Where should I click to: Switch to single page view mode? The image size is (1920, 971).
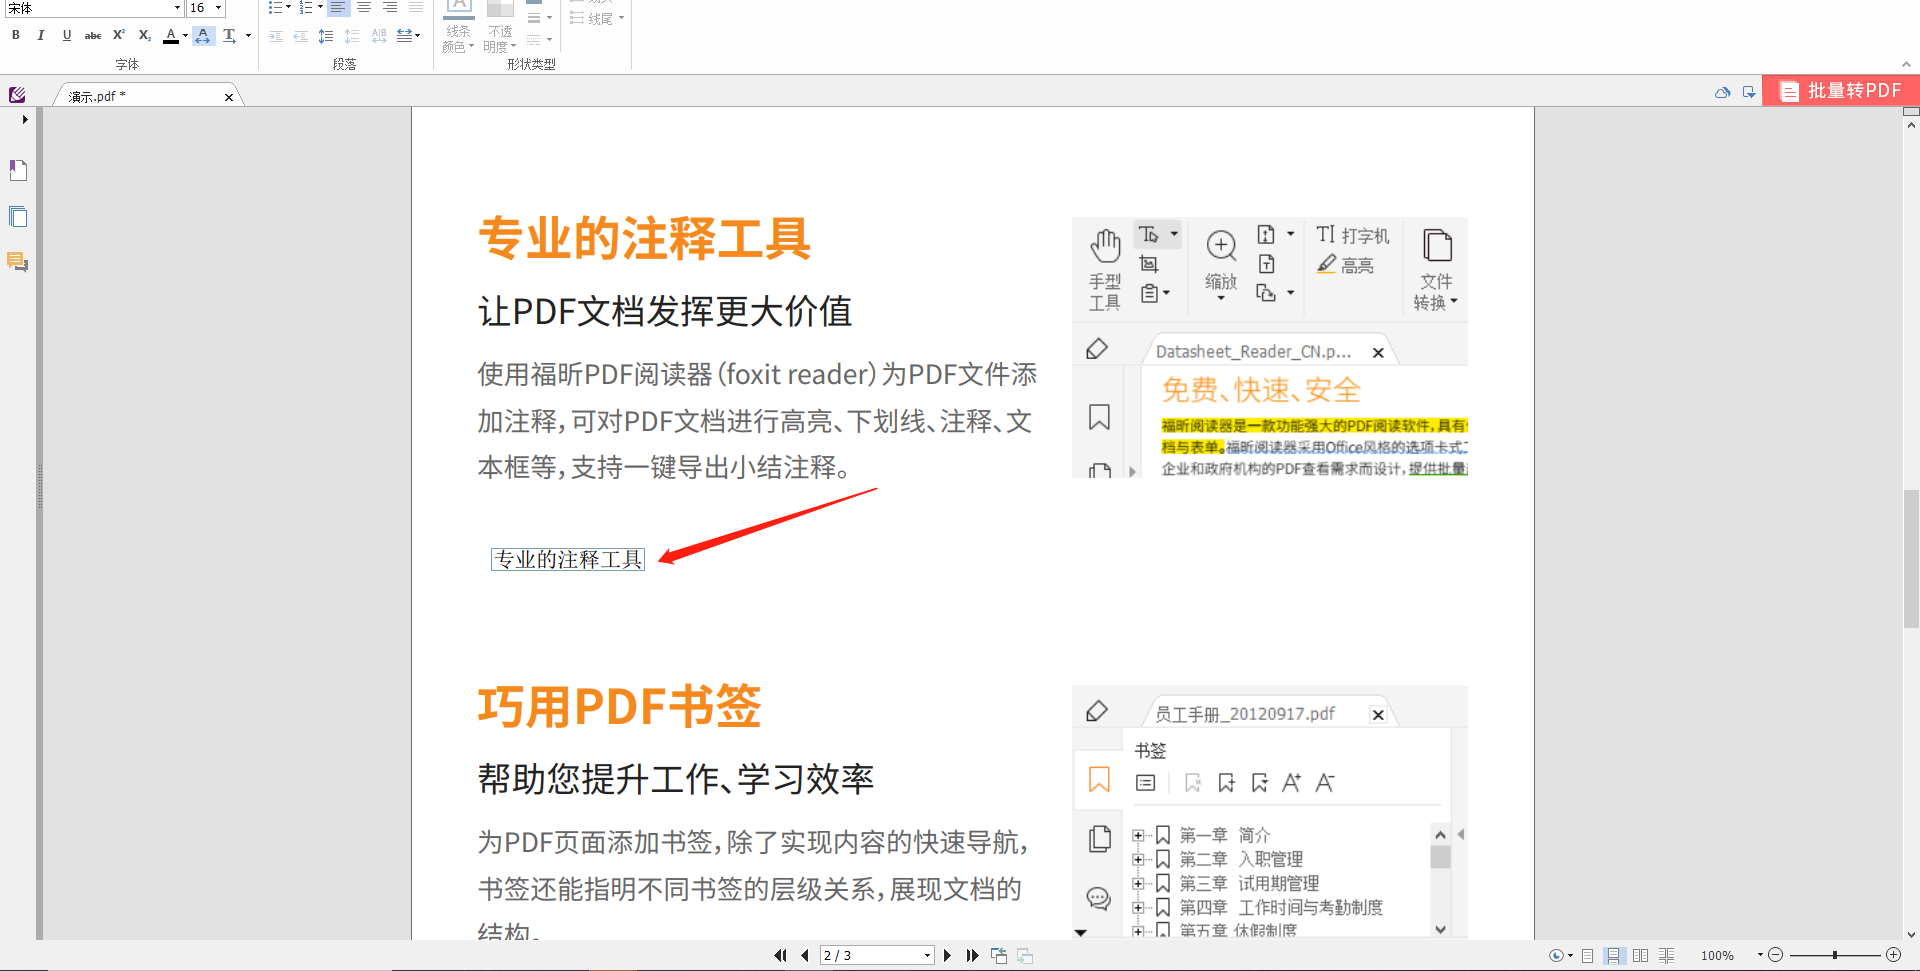point(1588,955)
